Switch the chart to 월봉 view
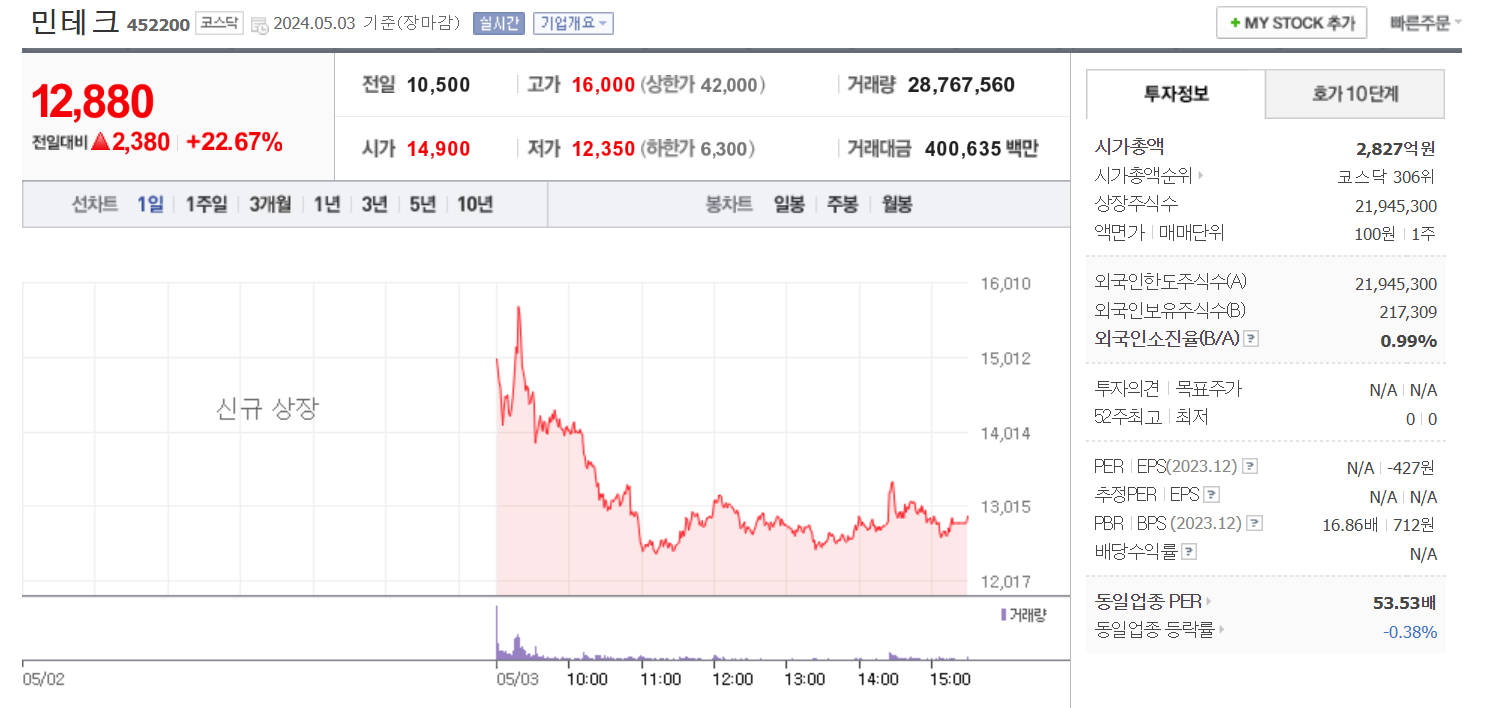This screenshot has height=708, width=1493. point(896,203)
